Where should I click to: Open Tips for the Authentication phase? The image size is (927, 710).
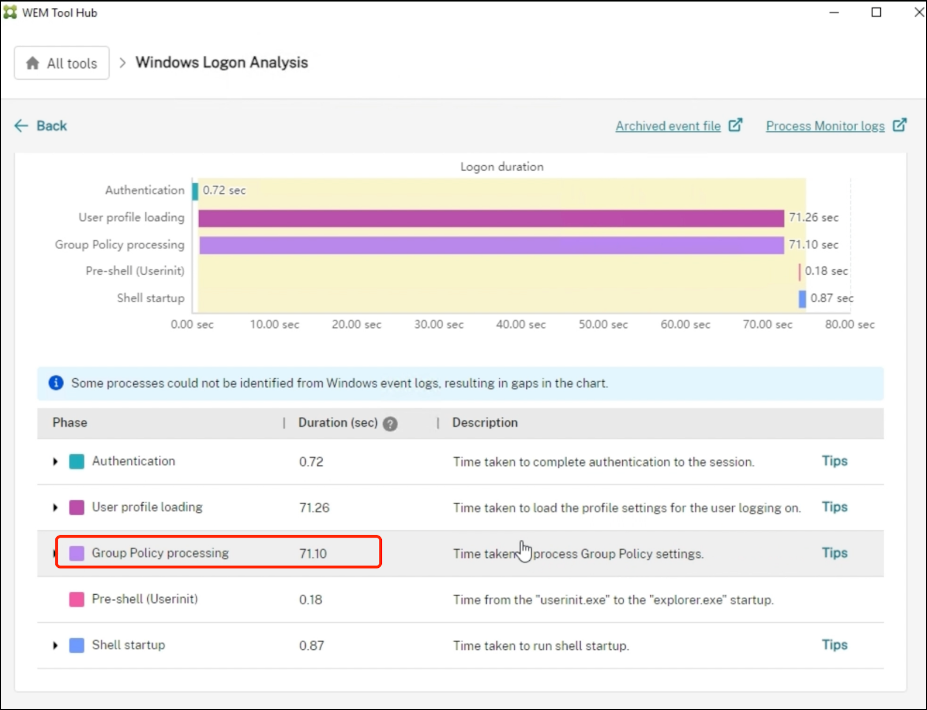tap(833, 461)
